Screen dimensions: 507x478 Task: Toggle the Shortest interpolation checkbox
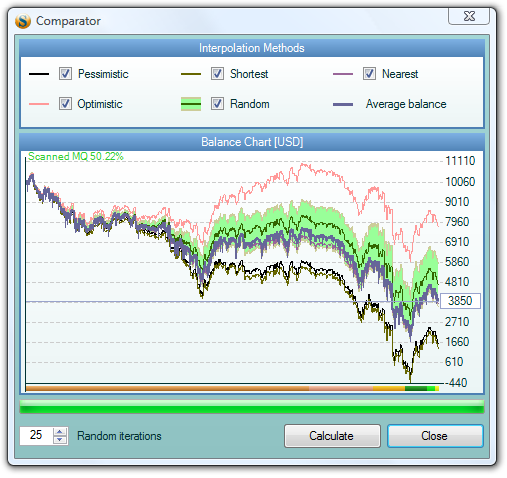click(217, 74)
